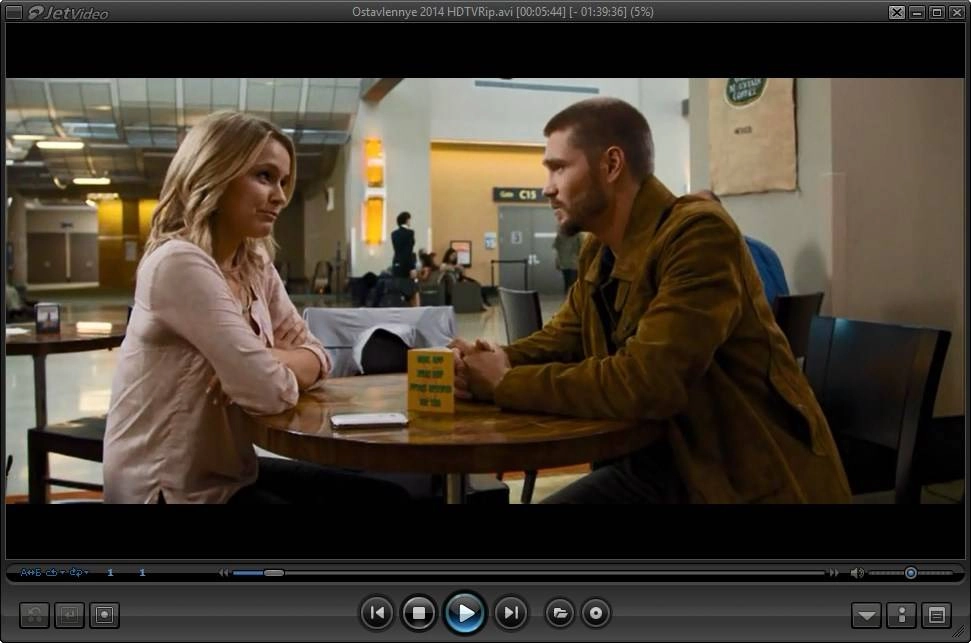
Task: Open the down-triangle menu button
Action: (866, 615)
